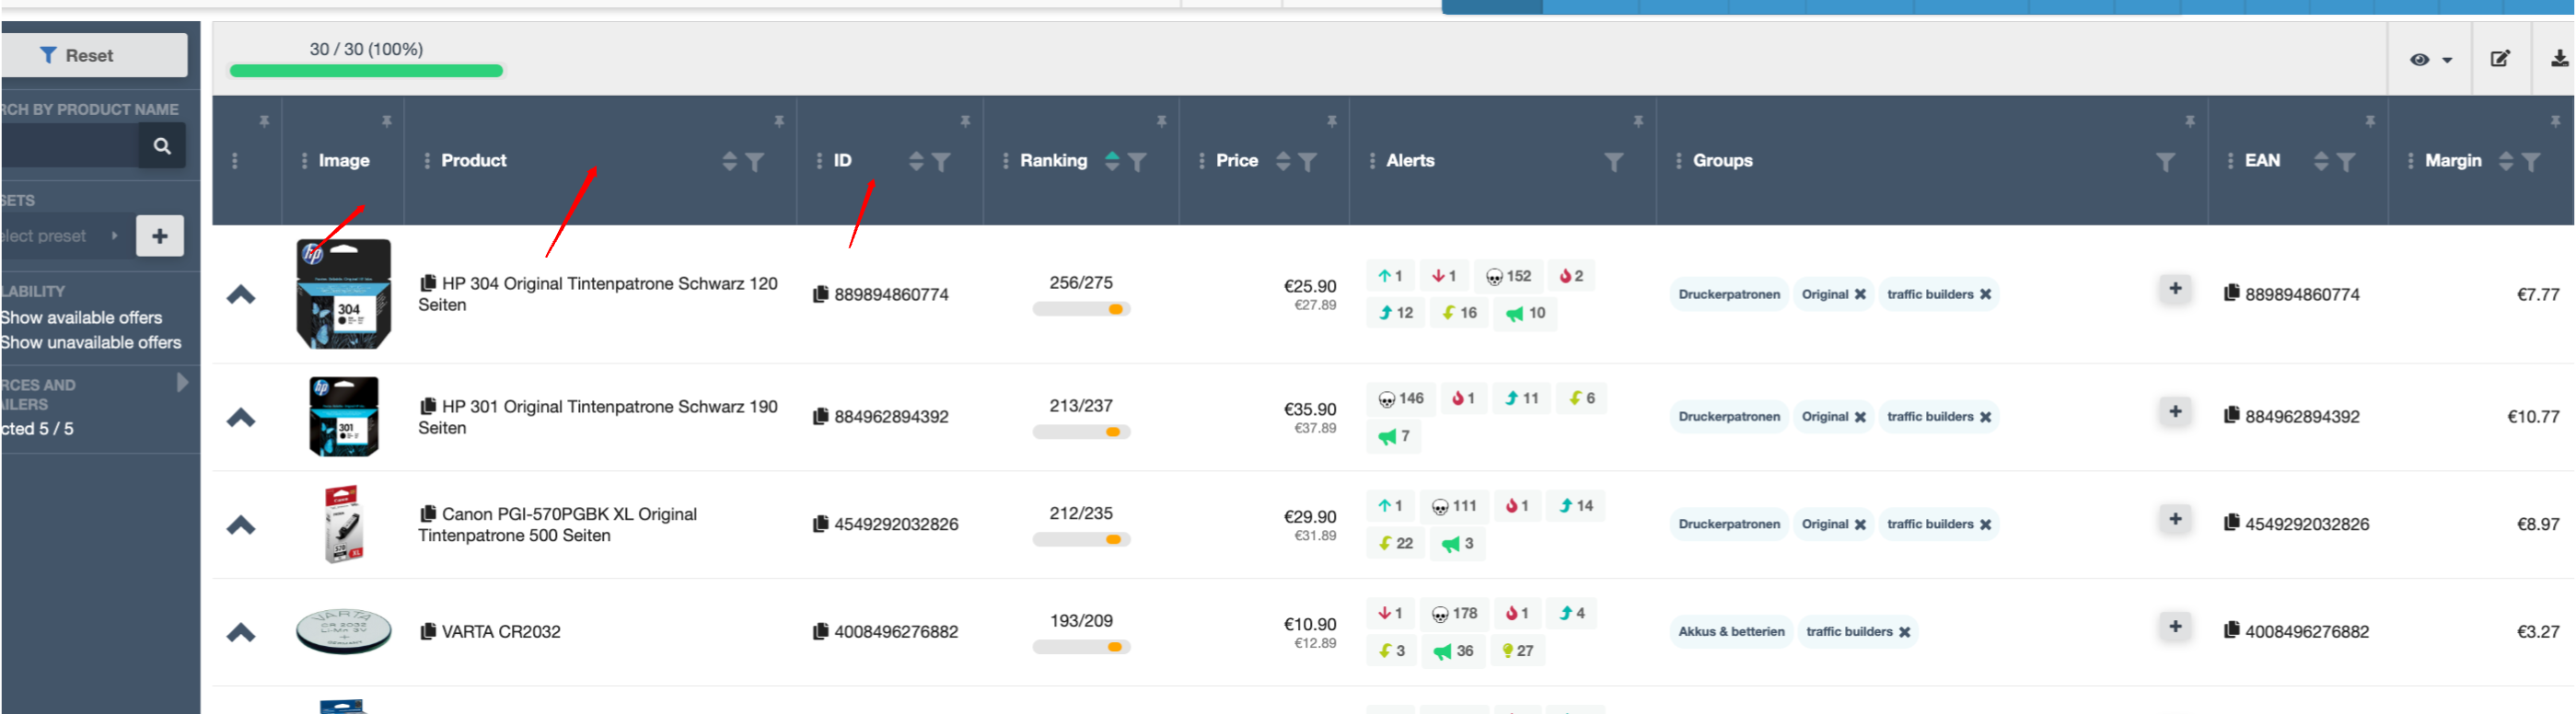Open the Product column menu handle
Screen dimensions: 2576x714
click(427, 161)
